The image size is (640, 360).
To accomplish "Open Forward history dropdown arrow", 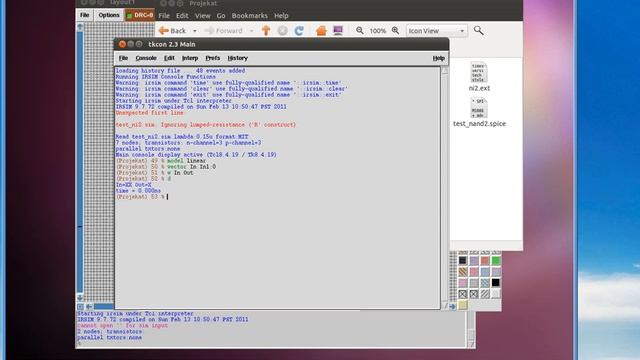I will click(x=251, y=31).
